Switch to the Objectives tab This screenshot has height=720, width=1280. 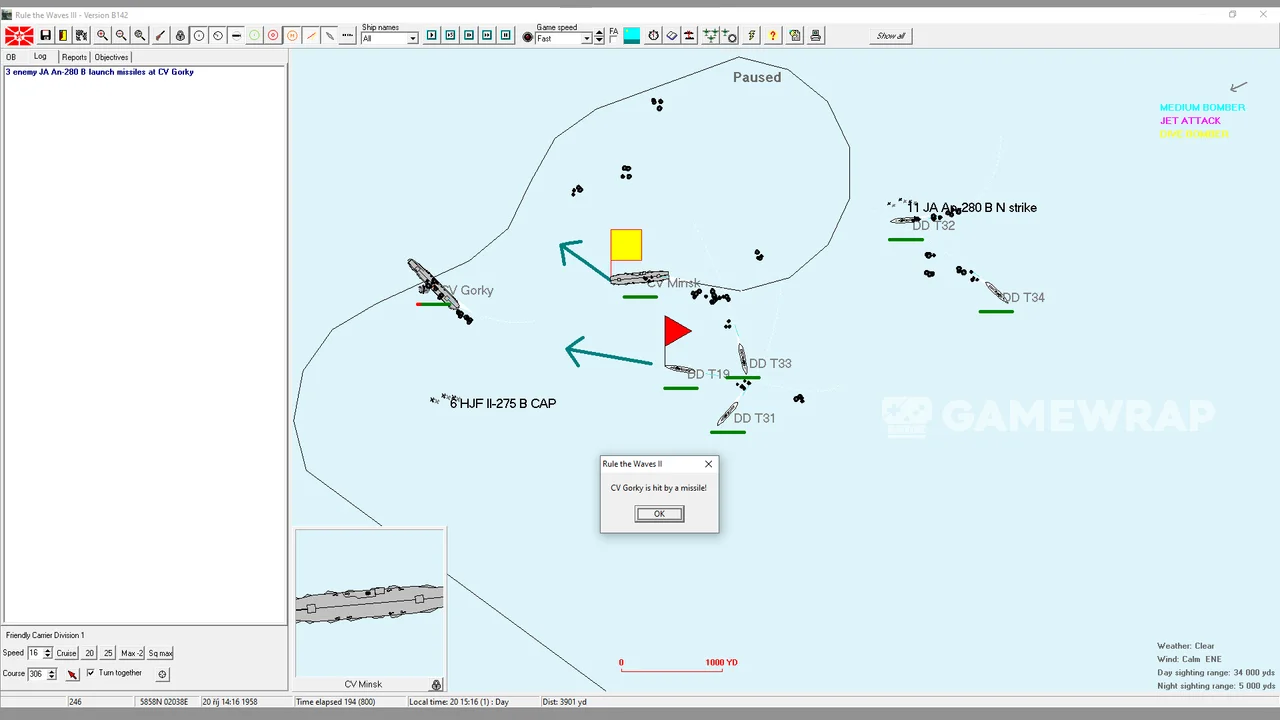pos(111,57)
